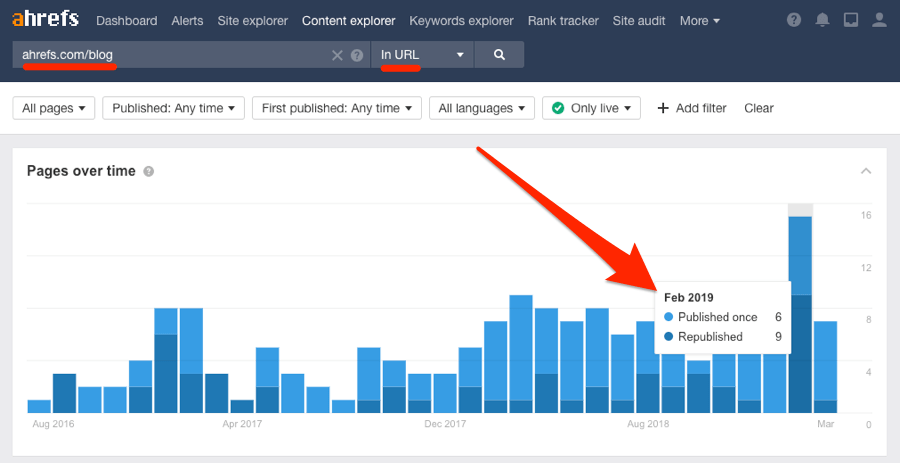Open the All pages filter dropdown
This screenshot has height=463, width=900.
point(54,108)
